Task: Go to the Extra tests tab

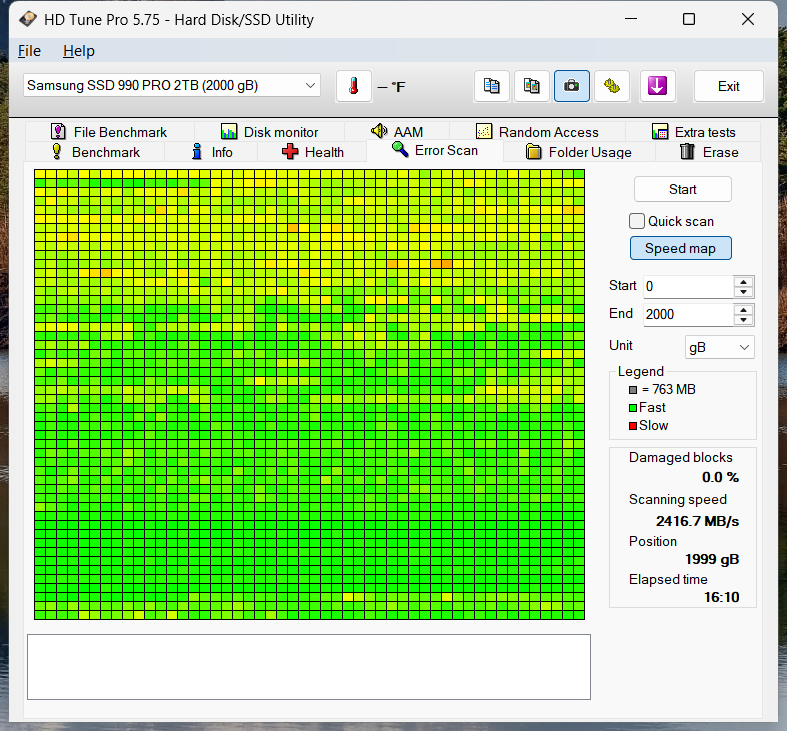Action: [693, 132]
